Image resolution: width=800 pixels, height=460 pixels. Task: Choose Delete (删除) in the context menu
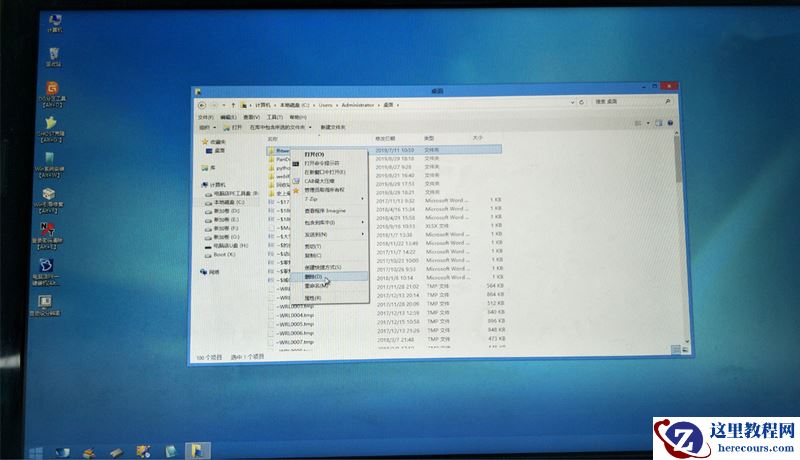point(329,276)
